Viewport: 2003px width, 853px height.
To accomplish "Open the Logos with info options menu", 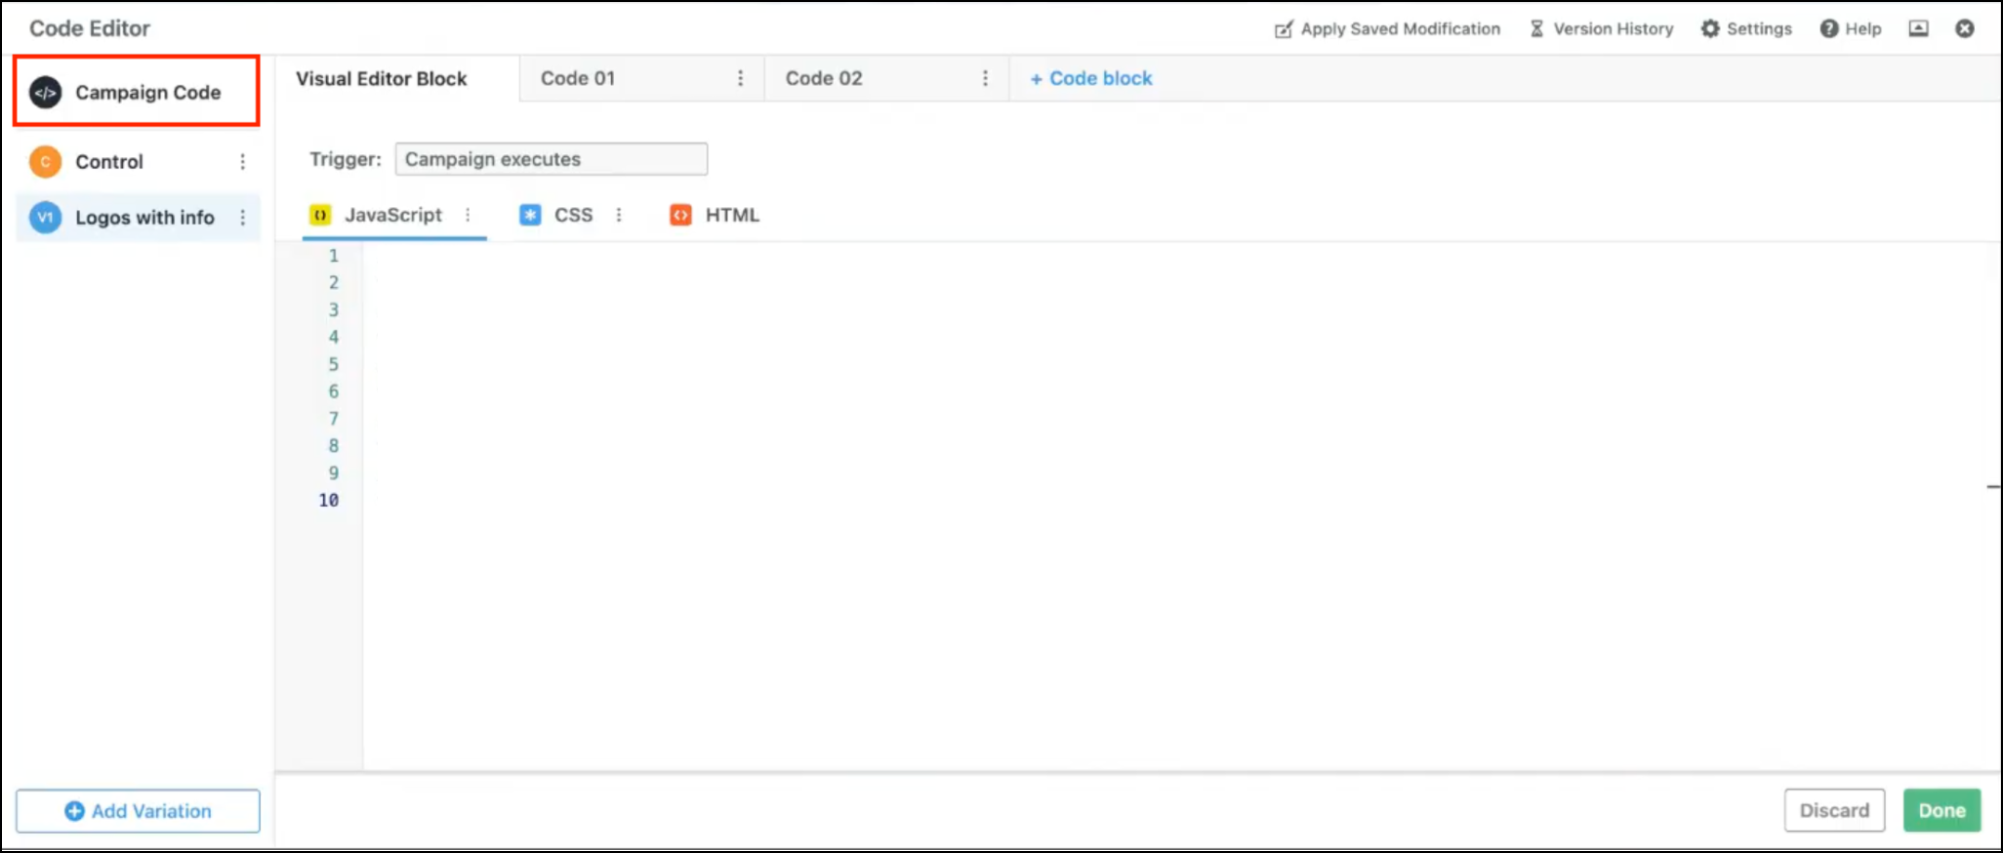I will [242, 218].
